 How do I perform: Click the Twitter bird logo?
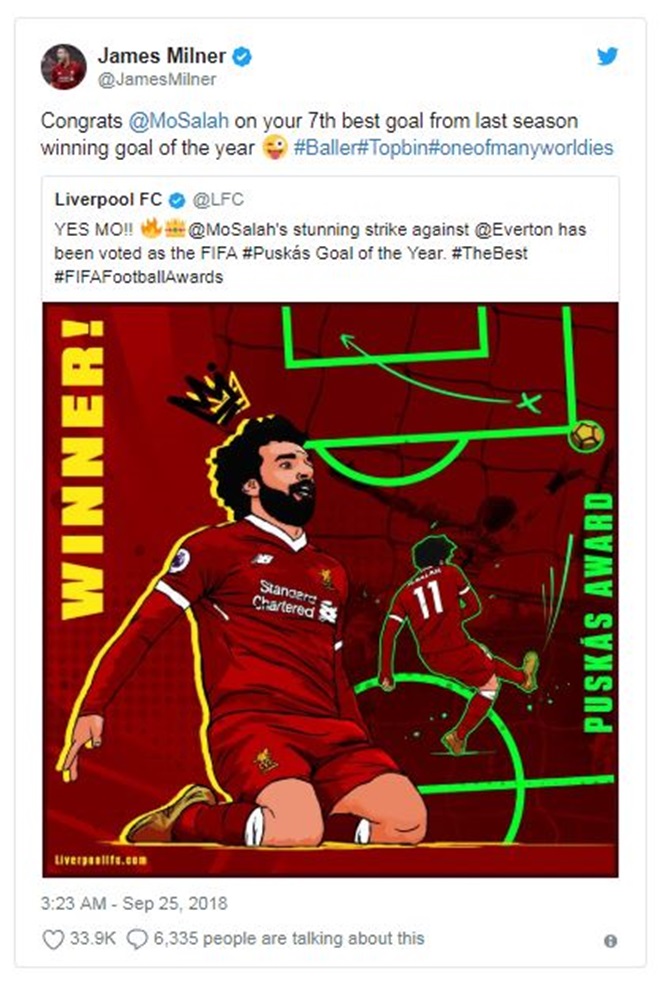(607, 56)
